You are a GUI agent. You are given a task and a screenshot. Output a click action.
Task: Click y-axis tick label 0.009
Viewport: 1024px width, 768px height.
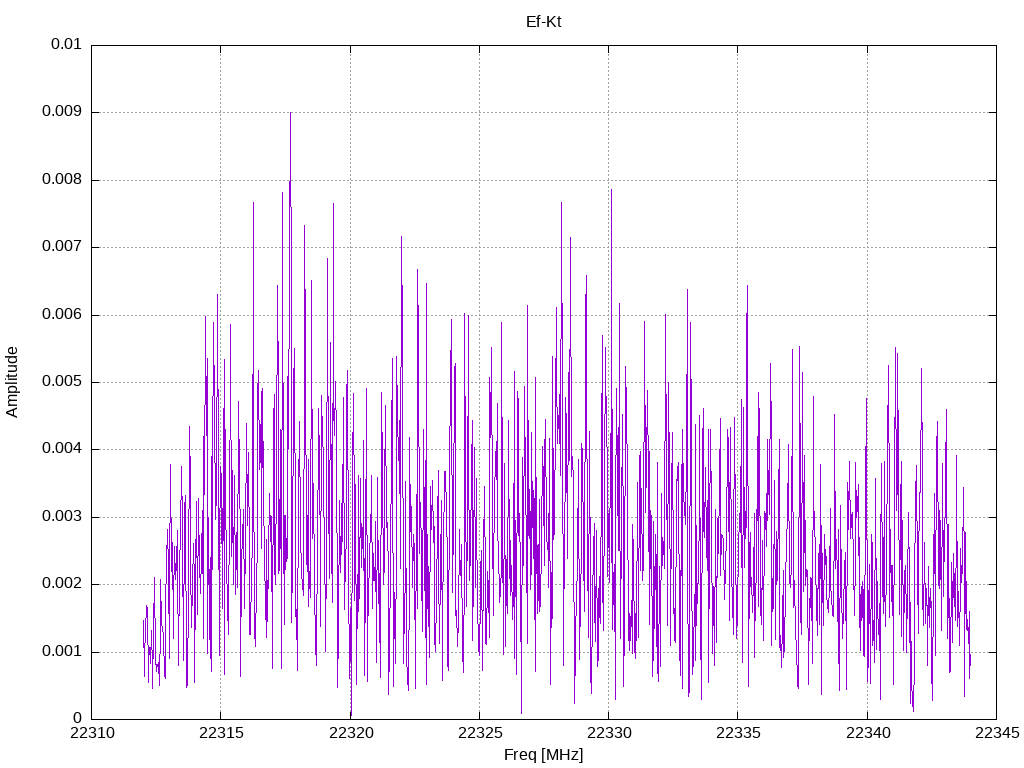62,112
